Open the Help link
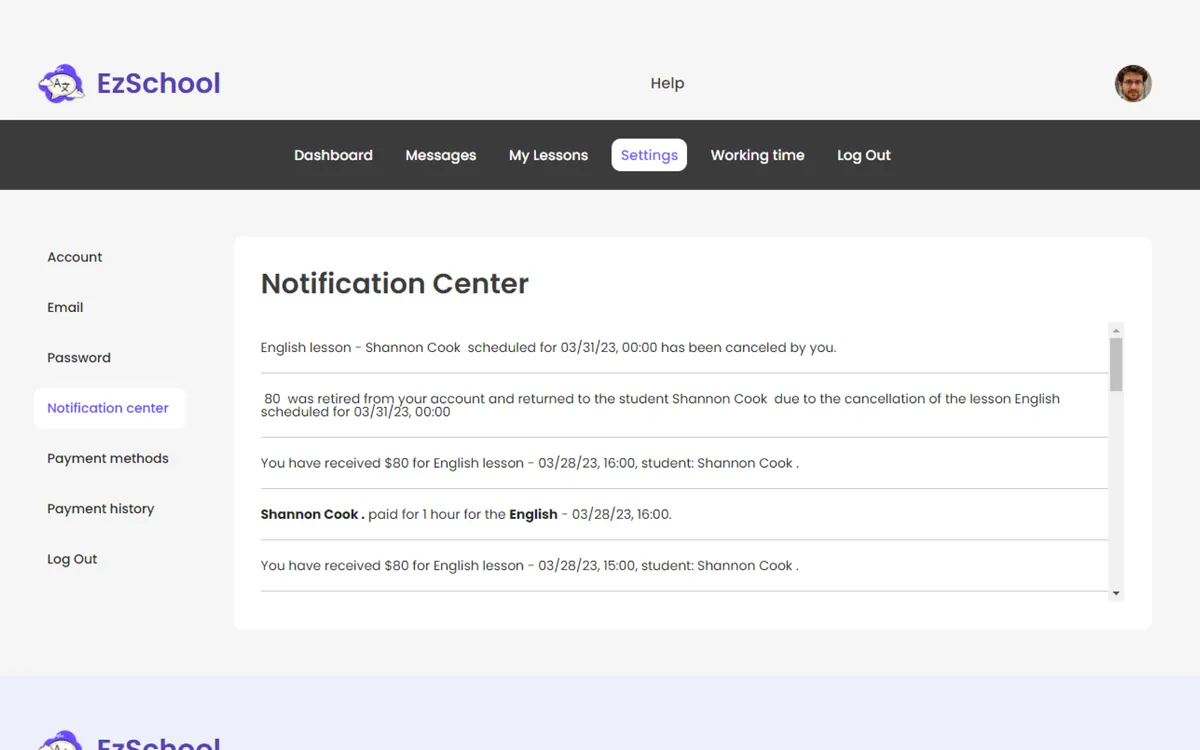 coord(667,83)
